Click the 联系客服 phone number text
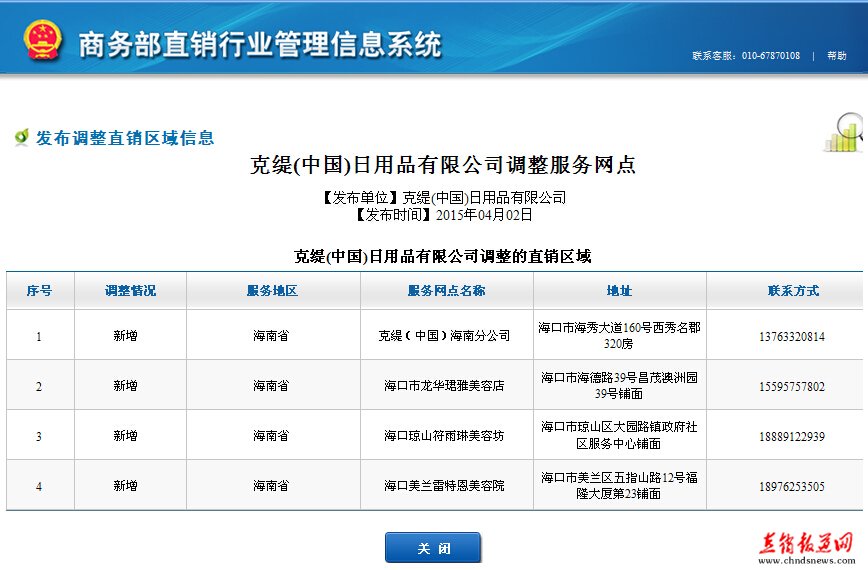This screenshot has height=570, width=868. pyautogui.click(x=746, y=55)
